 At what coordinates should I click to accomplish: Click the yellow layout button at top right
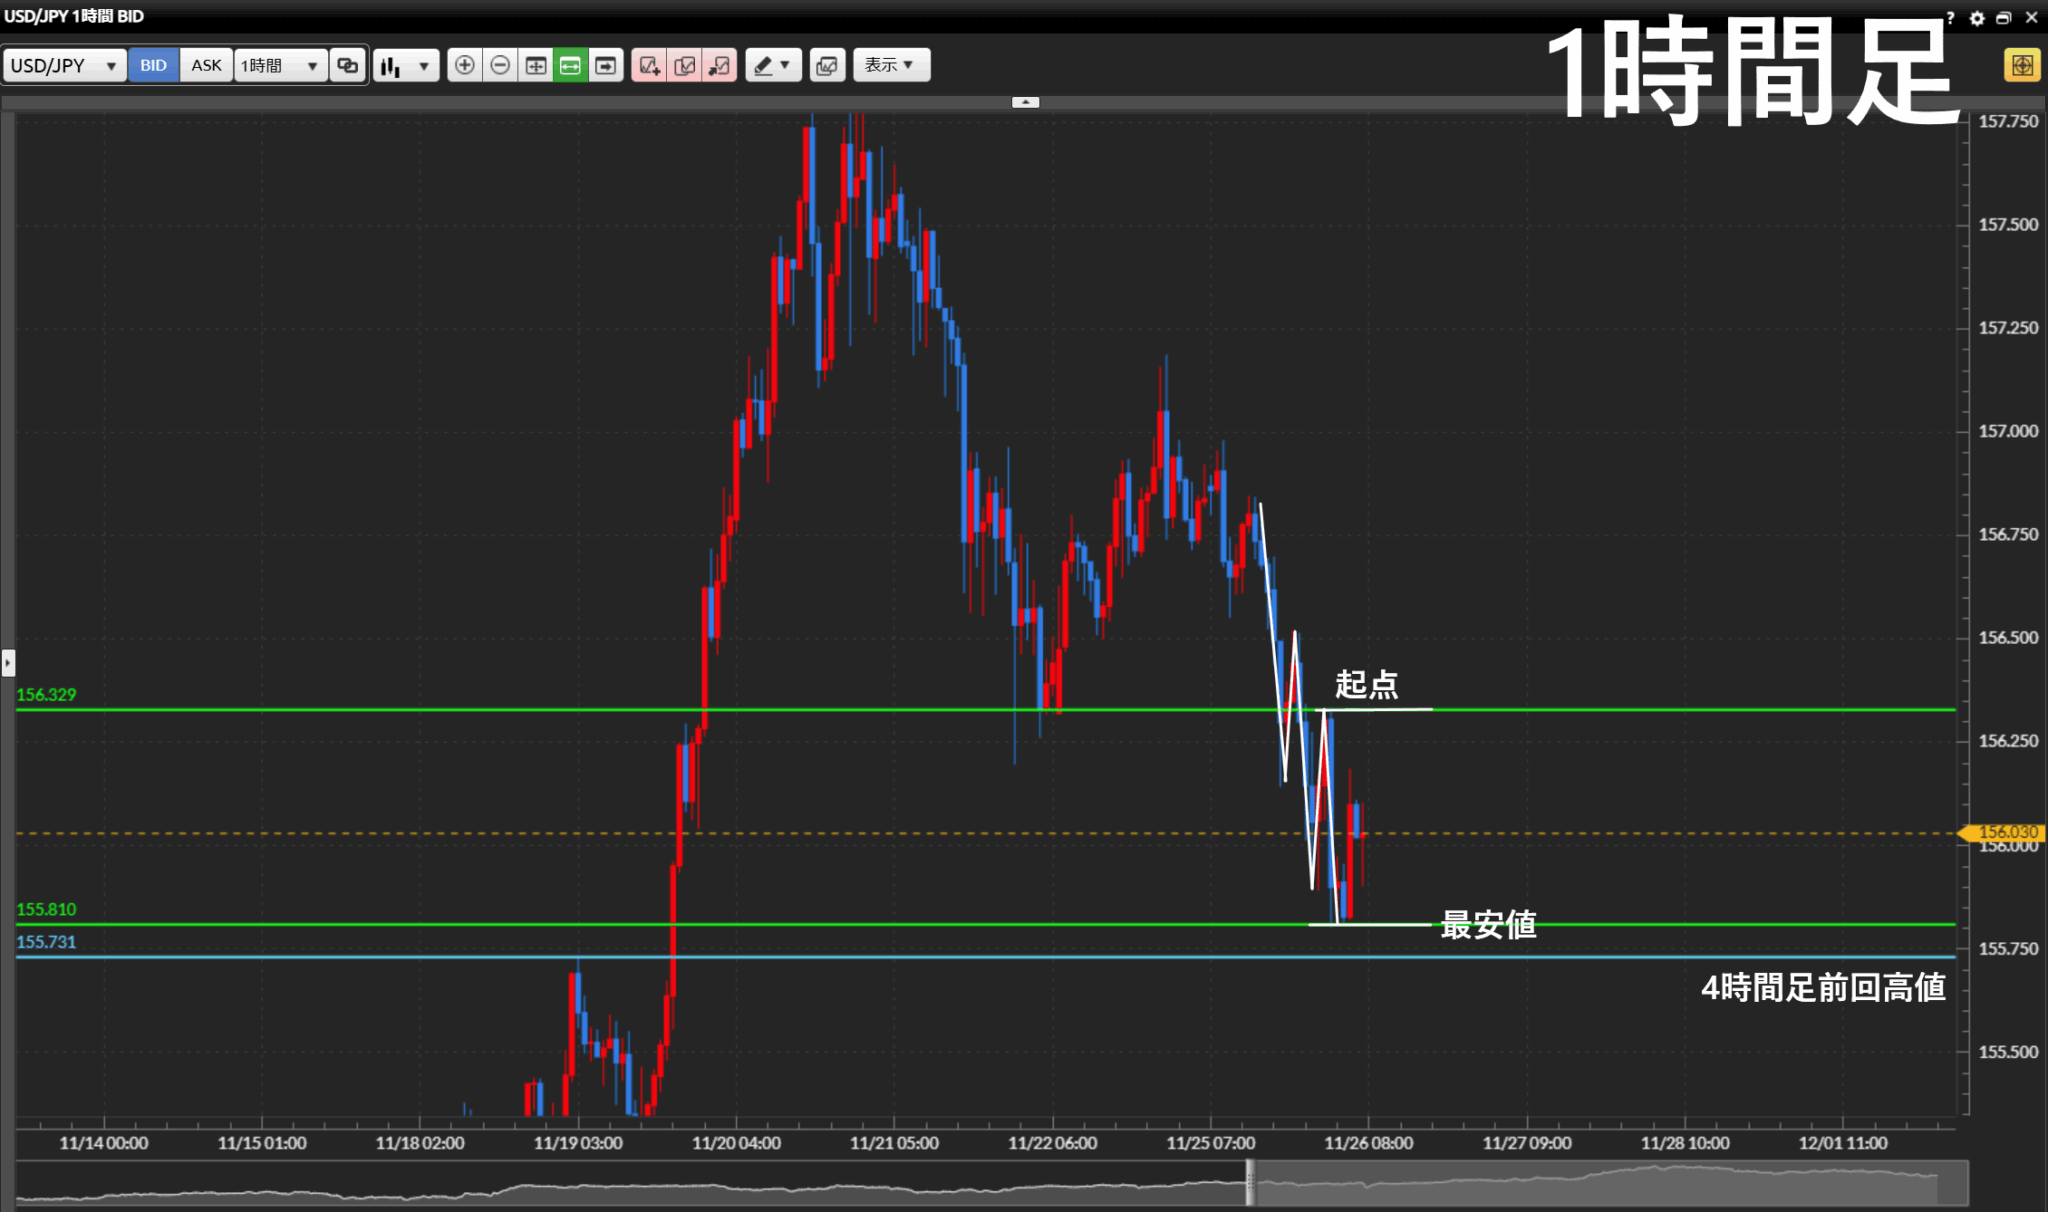[2022, 66]
